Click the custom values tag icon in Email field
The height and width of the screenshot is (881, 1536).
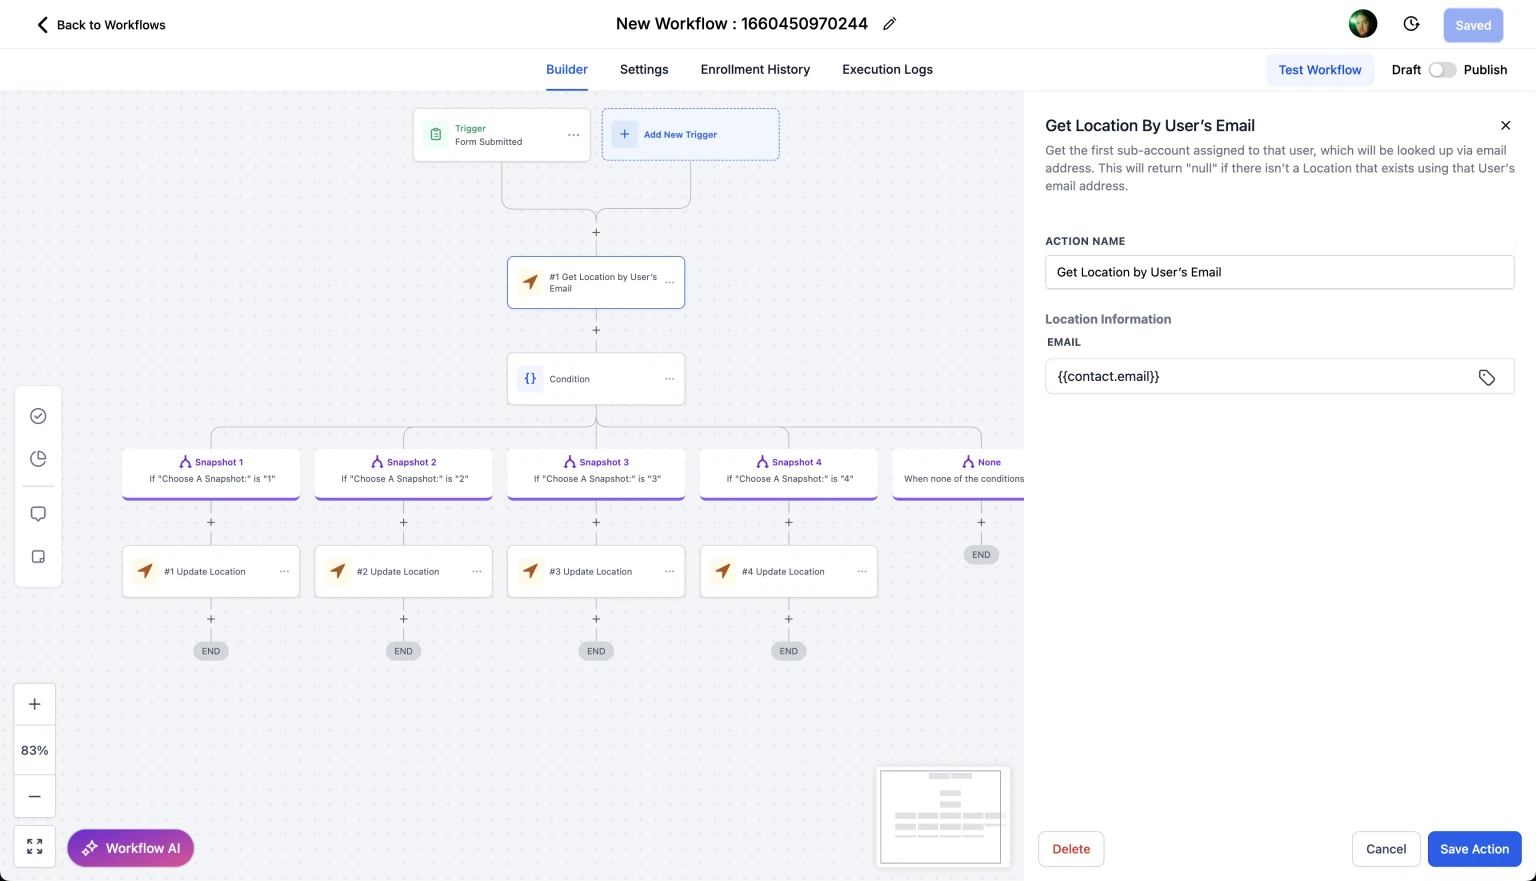1486,377
